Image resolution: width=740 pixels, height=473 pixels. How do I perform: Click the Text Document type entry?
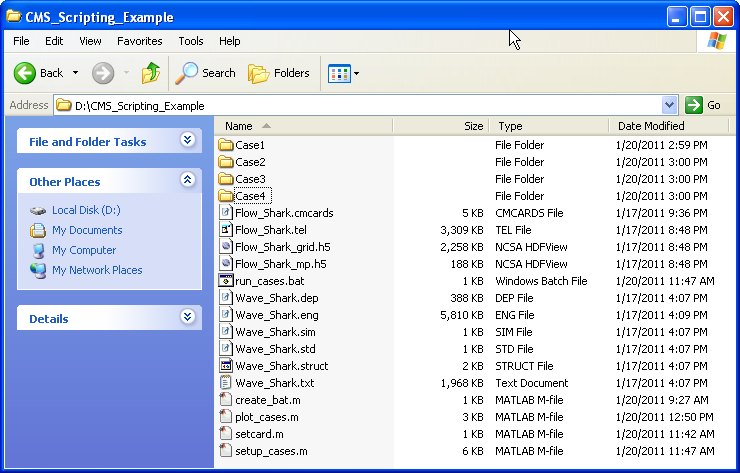tap(531, 383)
